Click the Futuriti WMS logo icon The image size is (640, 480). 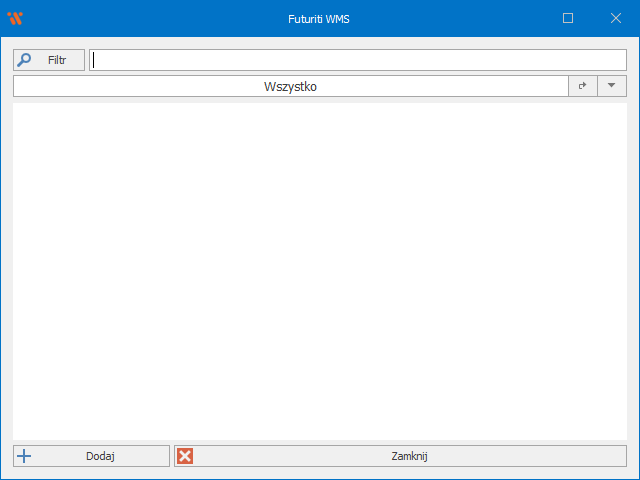[x=15, y=18]
